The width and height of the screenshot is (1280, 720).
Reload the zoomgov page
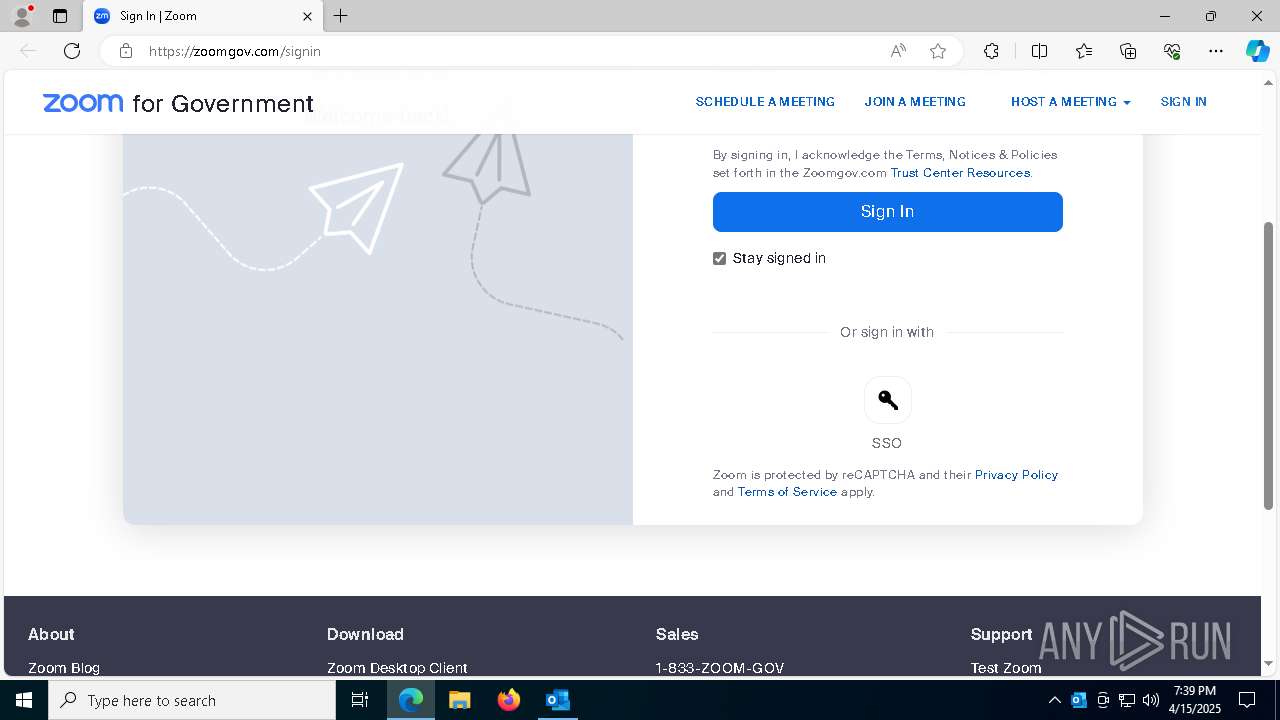pyautogui.click(x=72, y=51)
